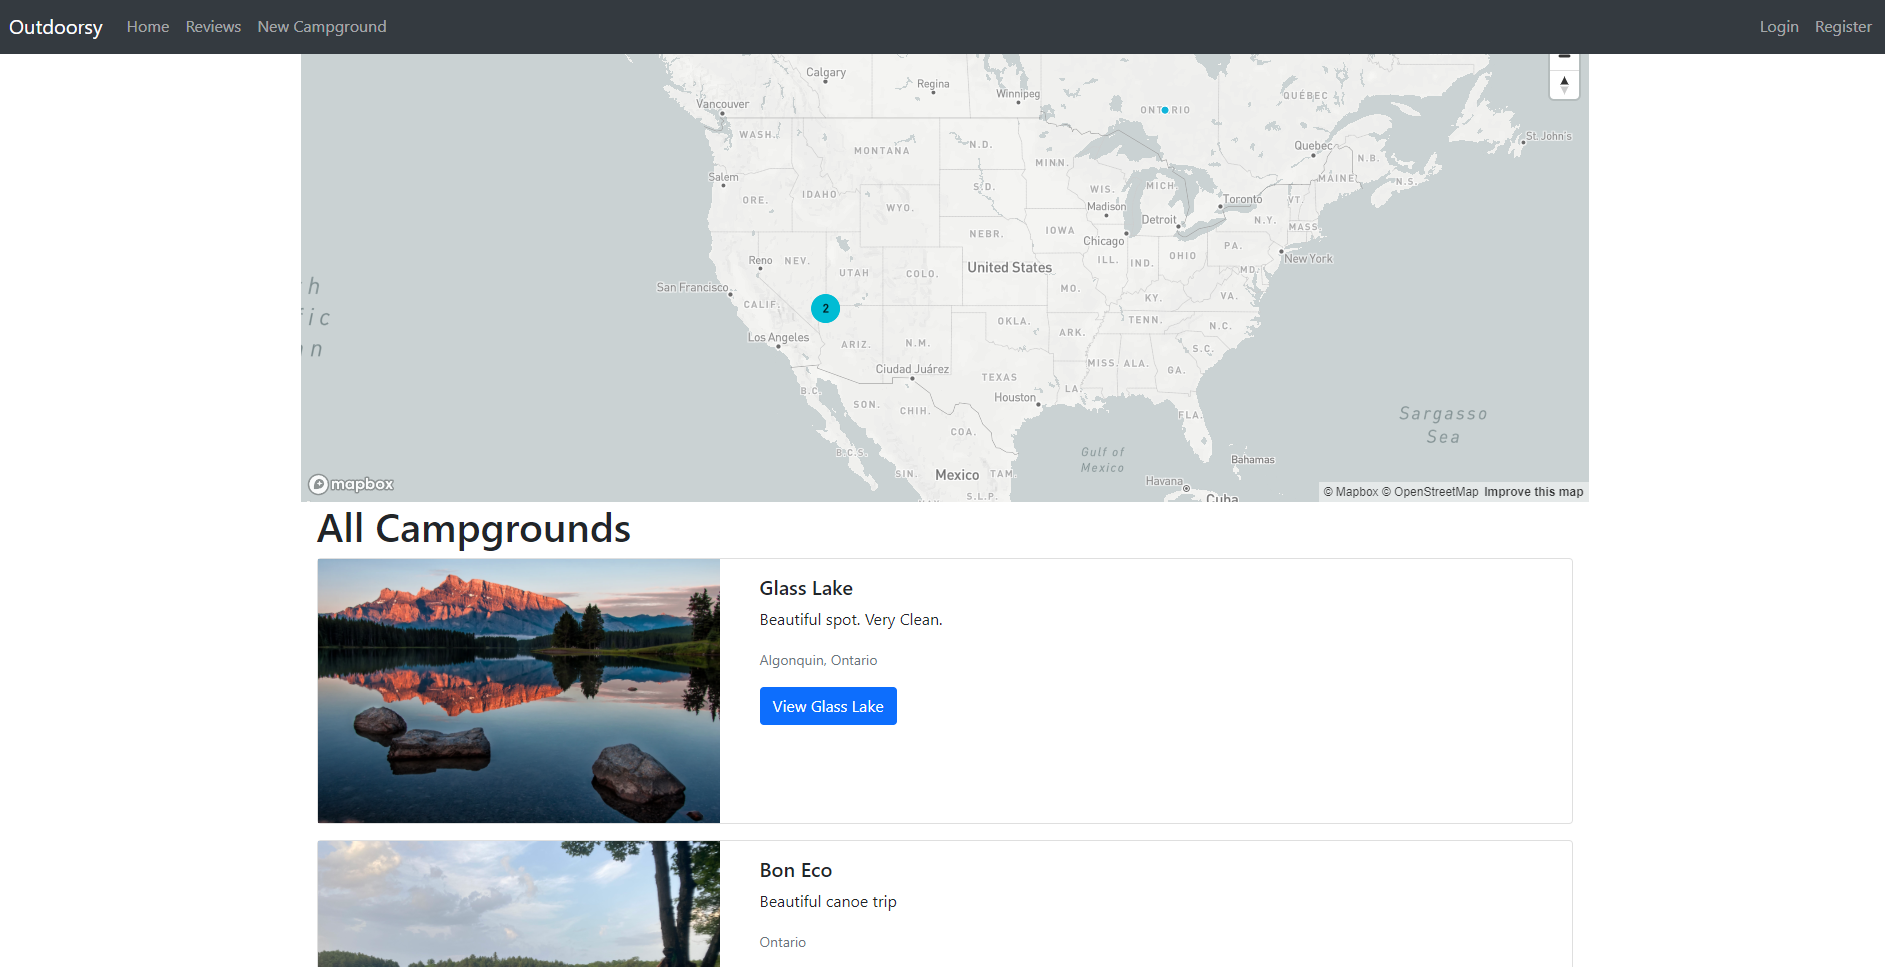Open the Register page
Screen dimensions: 1885x967
(1843, 27)
